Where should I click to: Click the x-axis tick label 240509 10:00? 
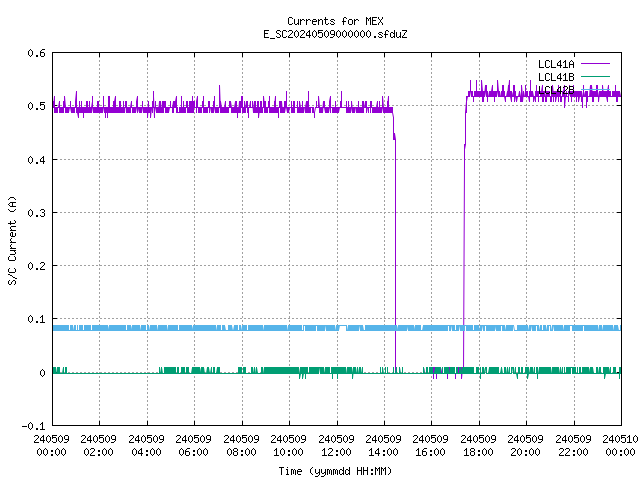289,445
